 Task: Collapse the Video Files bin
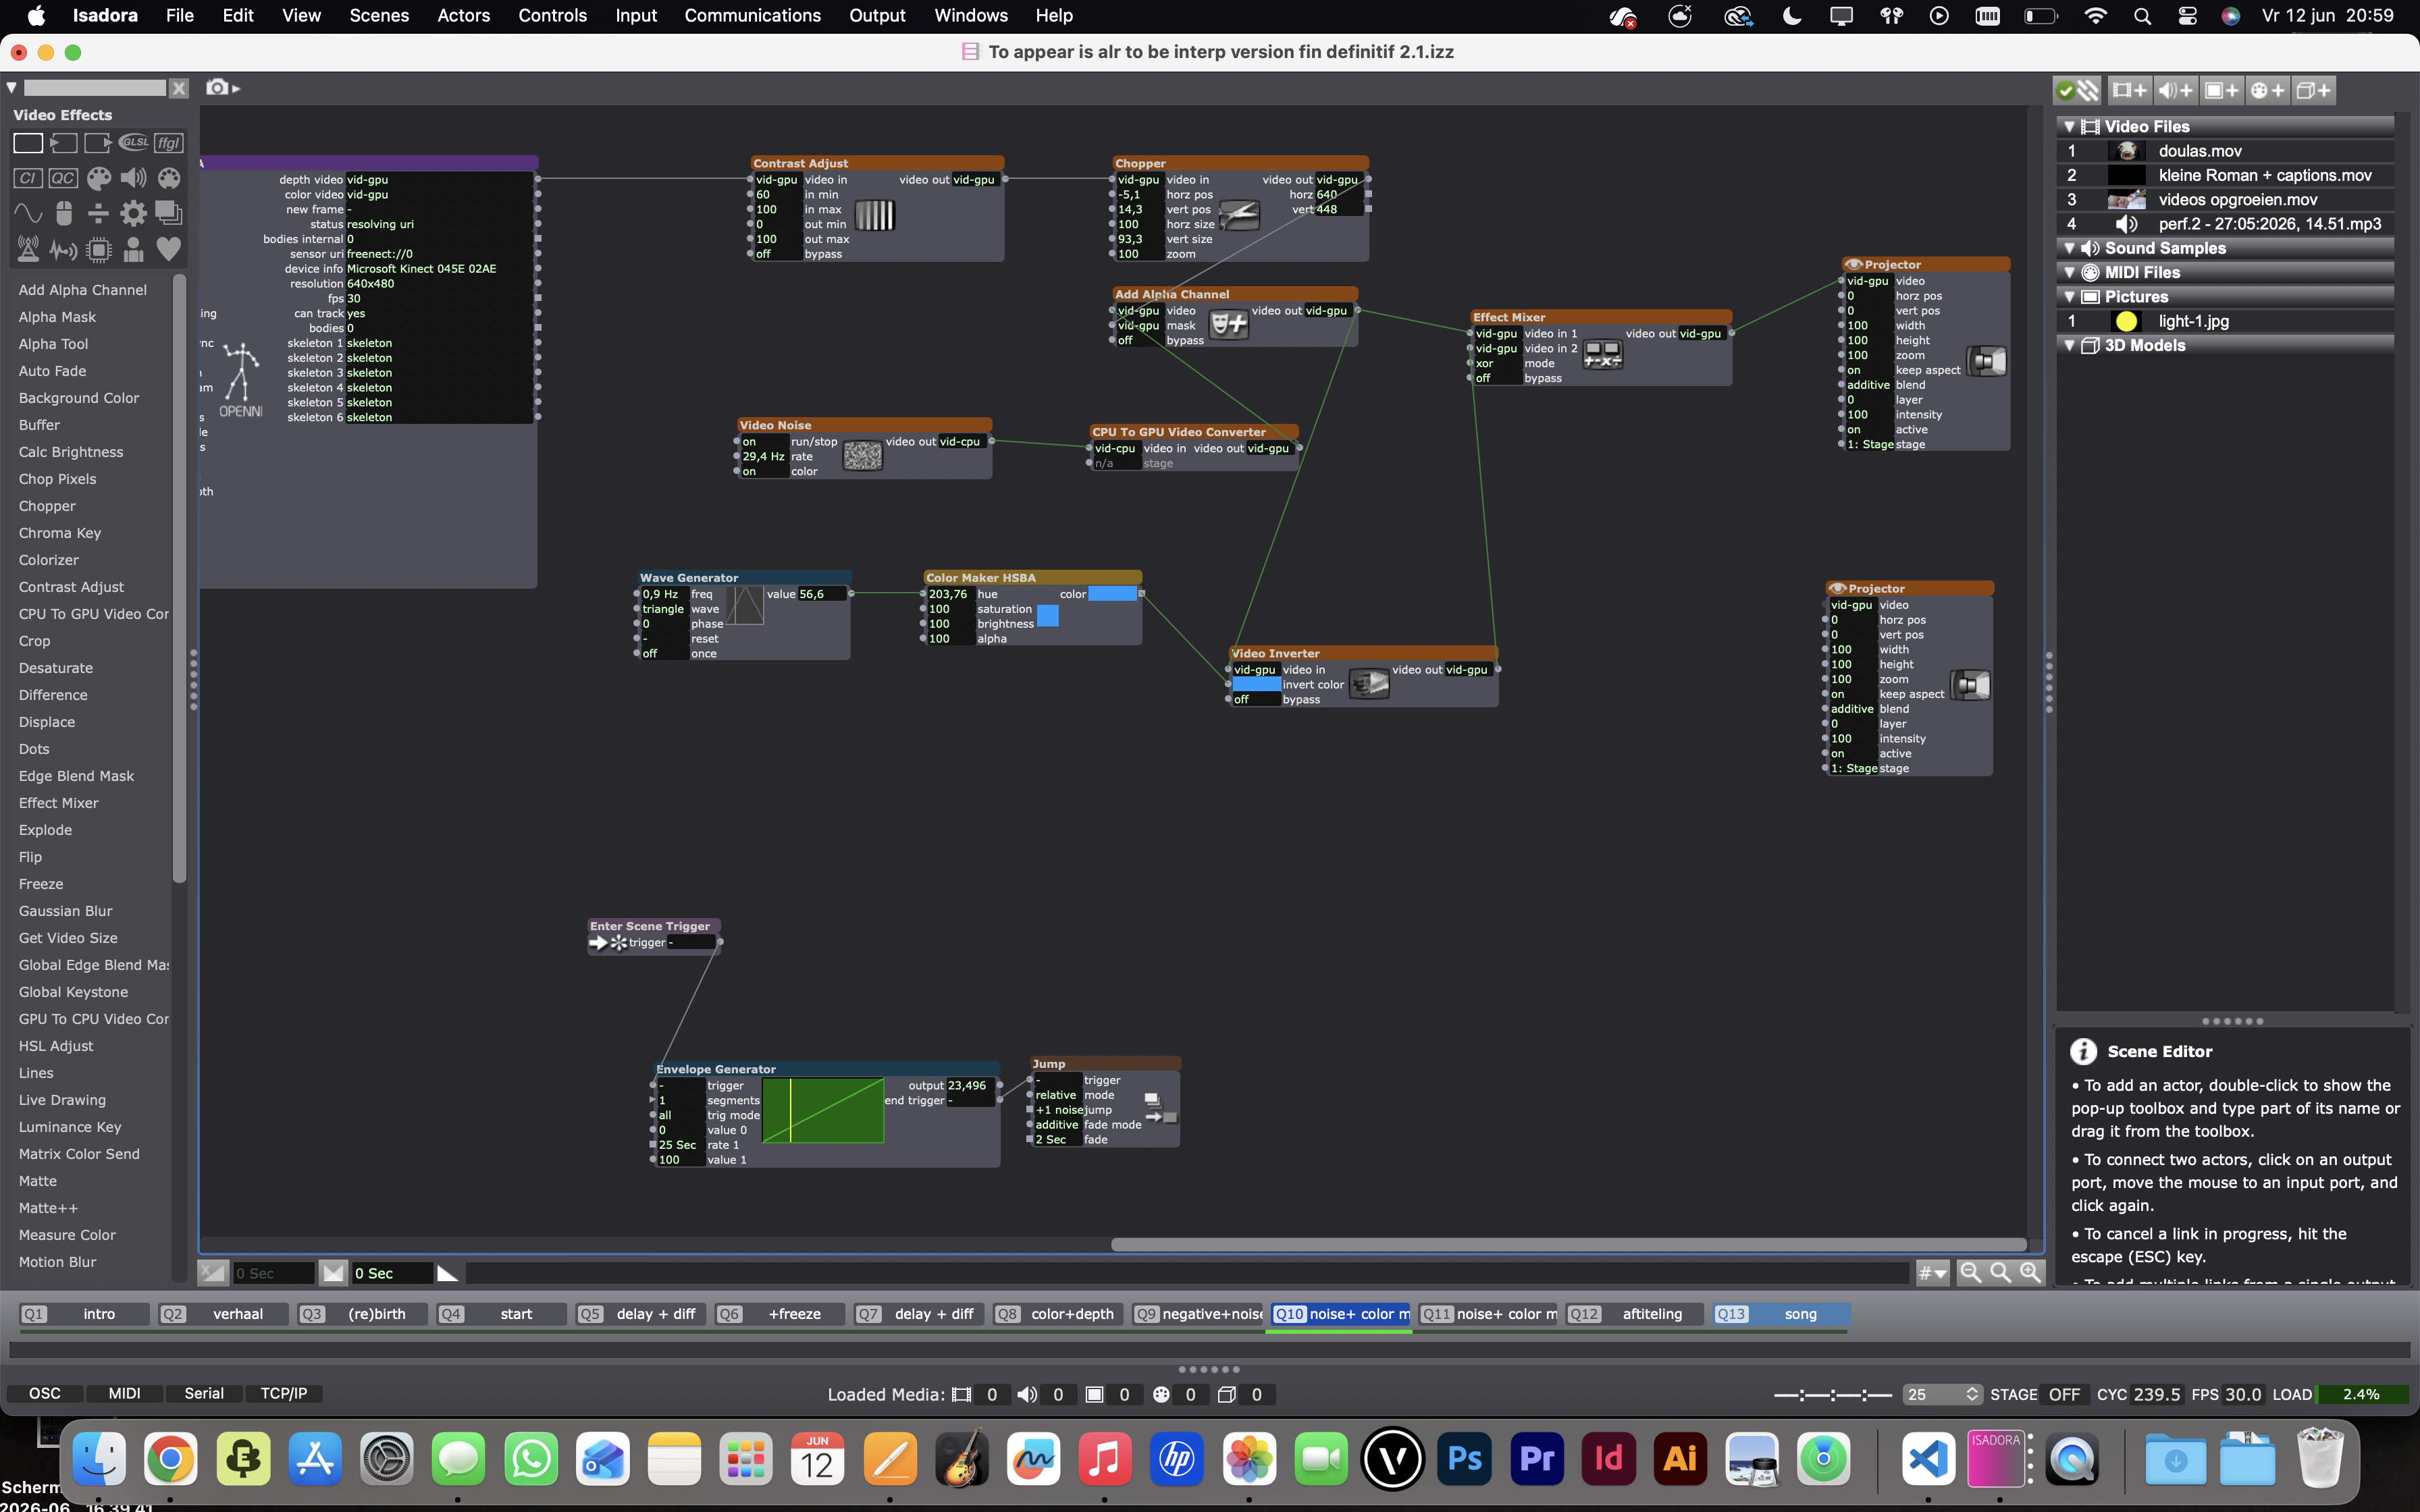[x=2069, y=127]
